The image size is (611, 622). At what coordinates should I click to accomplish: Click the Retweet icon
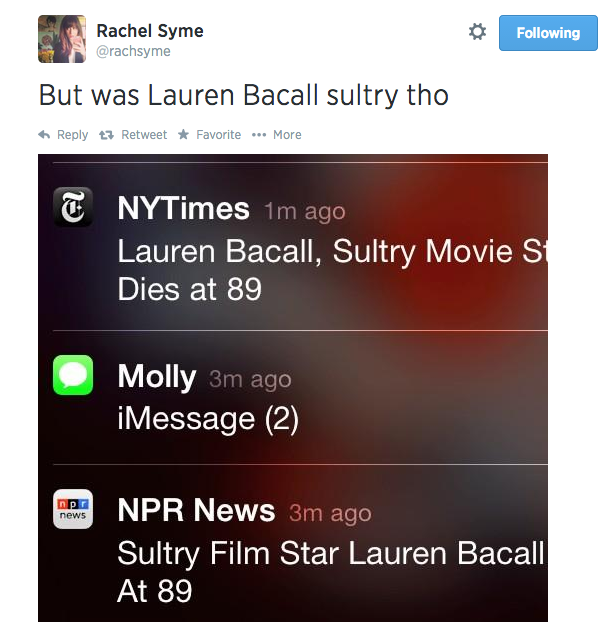tap(107, 135)
